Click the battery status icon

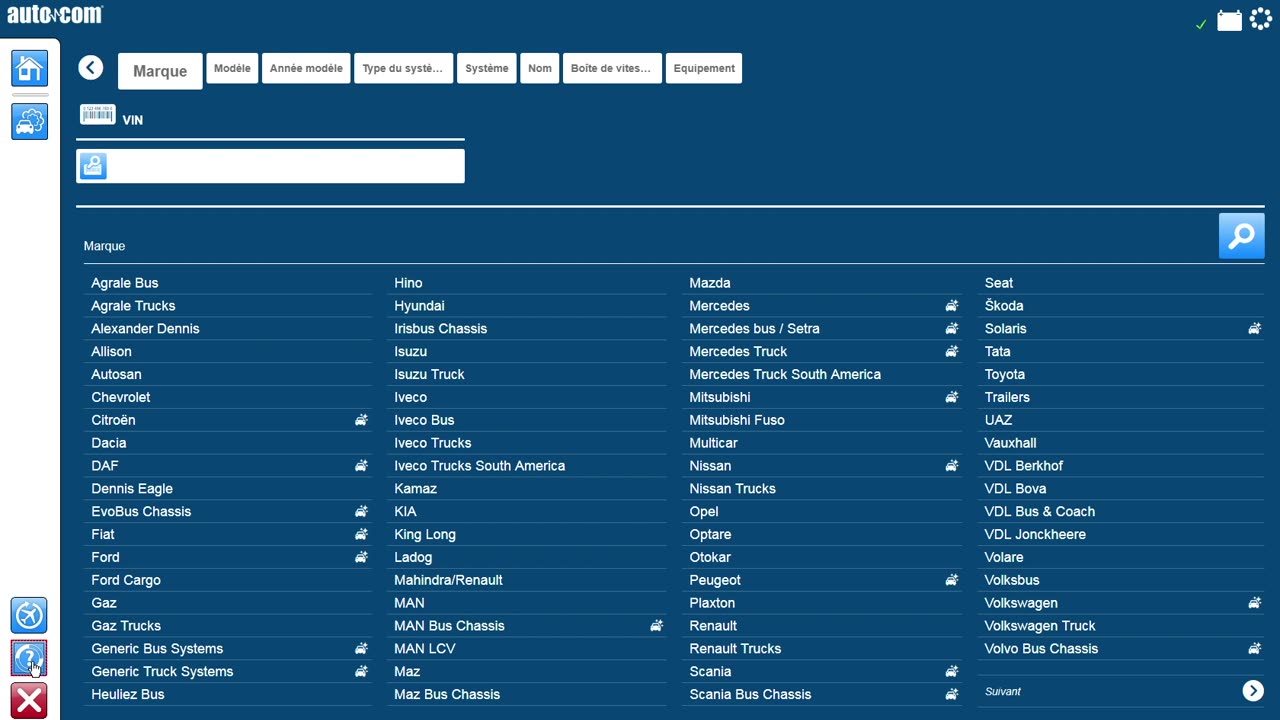[x=1229, y=21]
